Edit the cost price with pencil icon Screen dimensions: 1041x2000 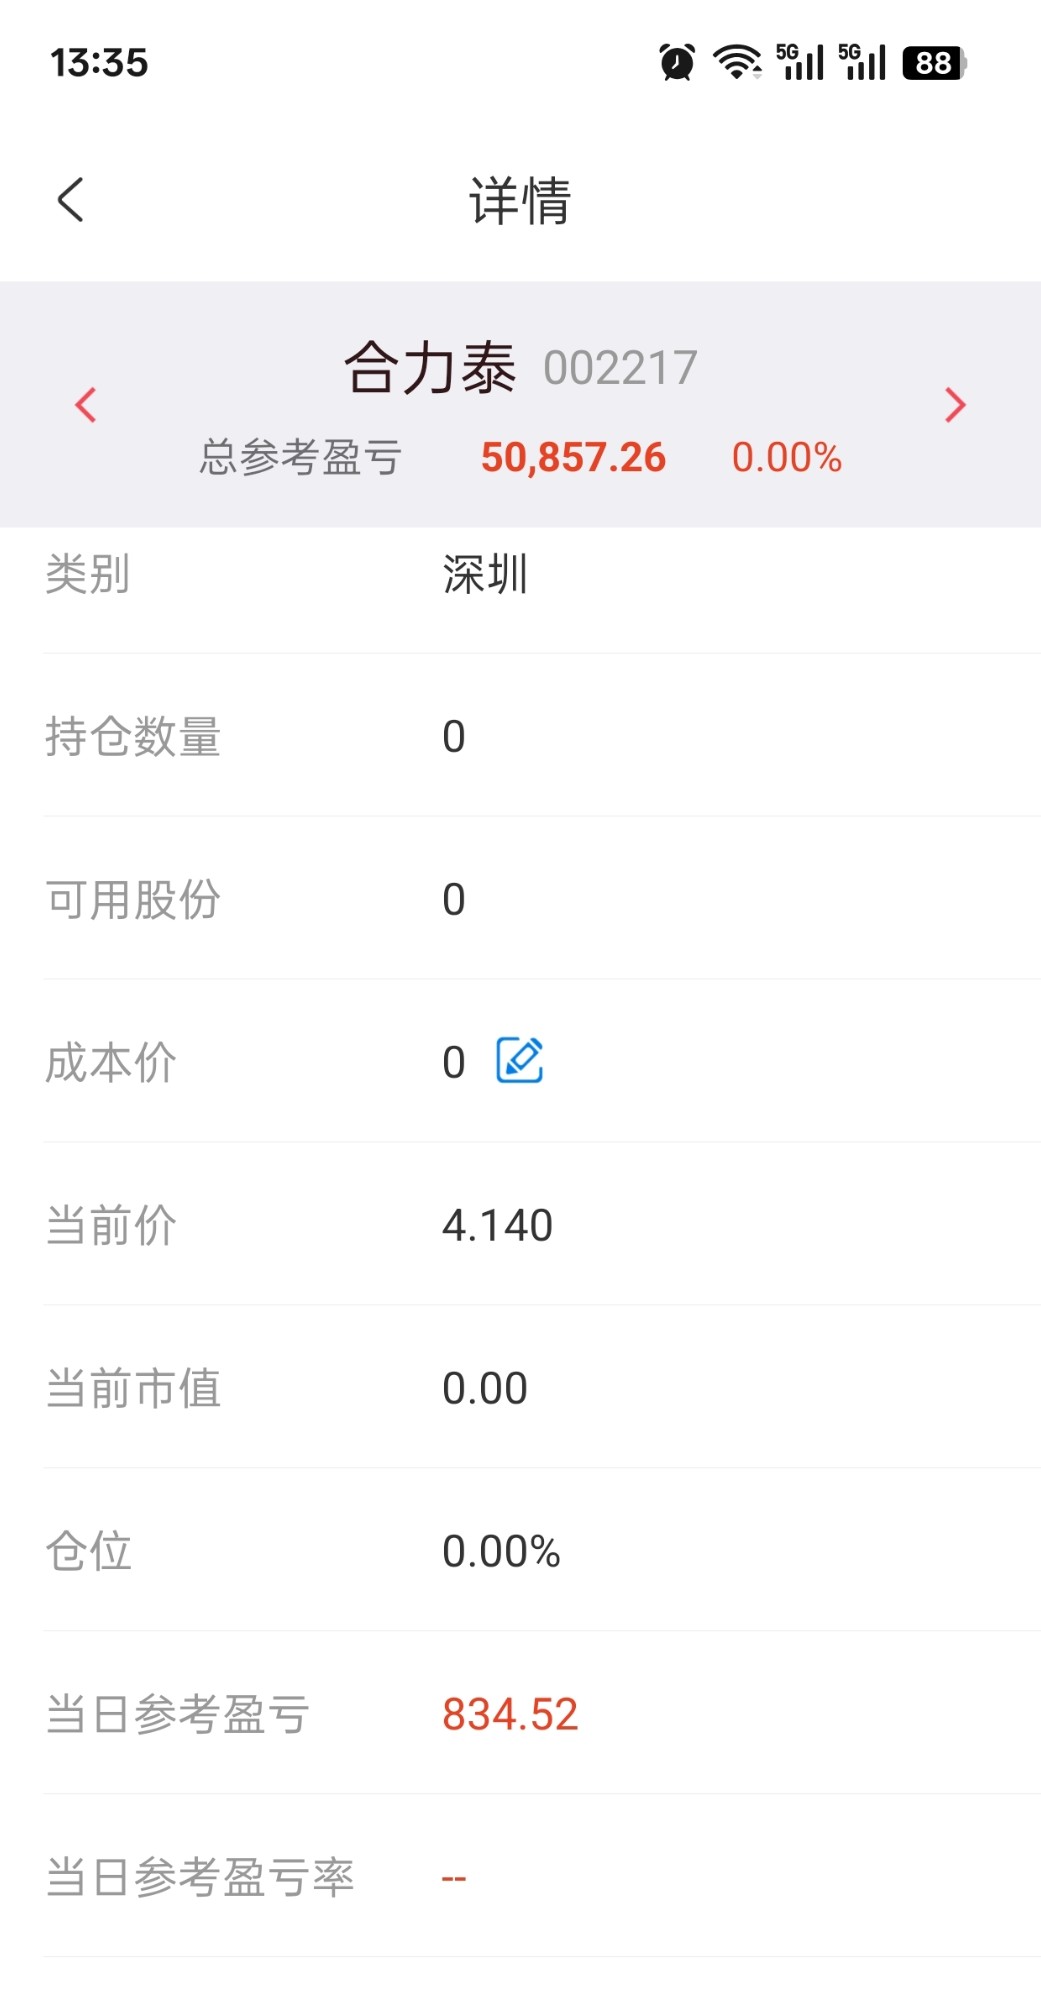[x=520, y=1060]
